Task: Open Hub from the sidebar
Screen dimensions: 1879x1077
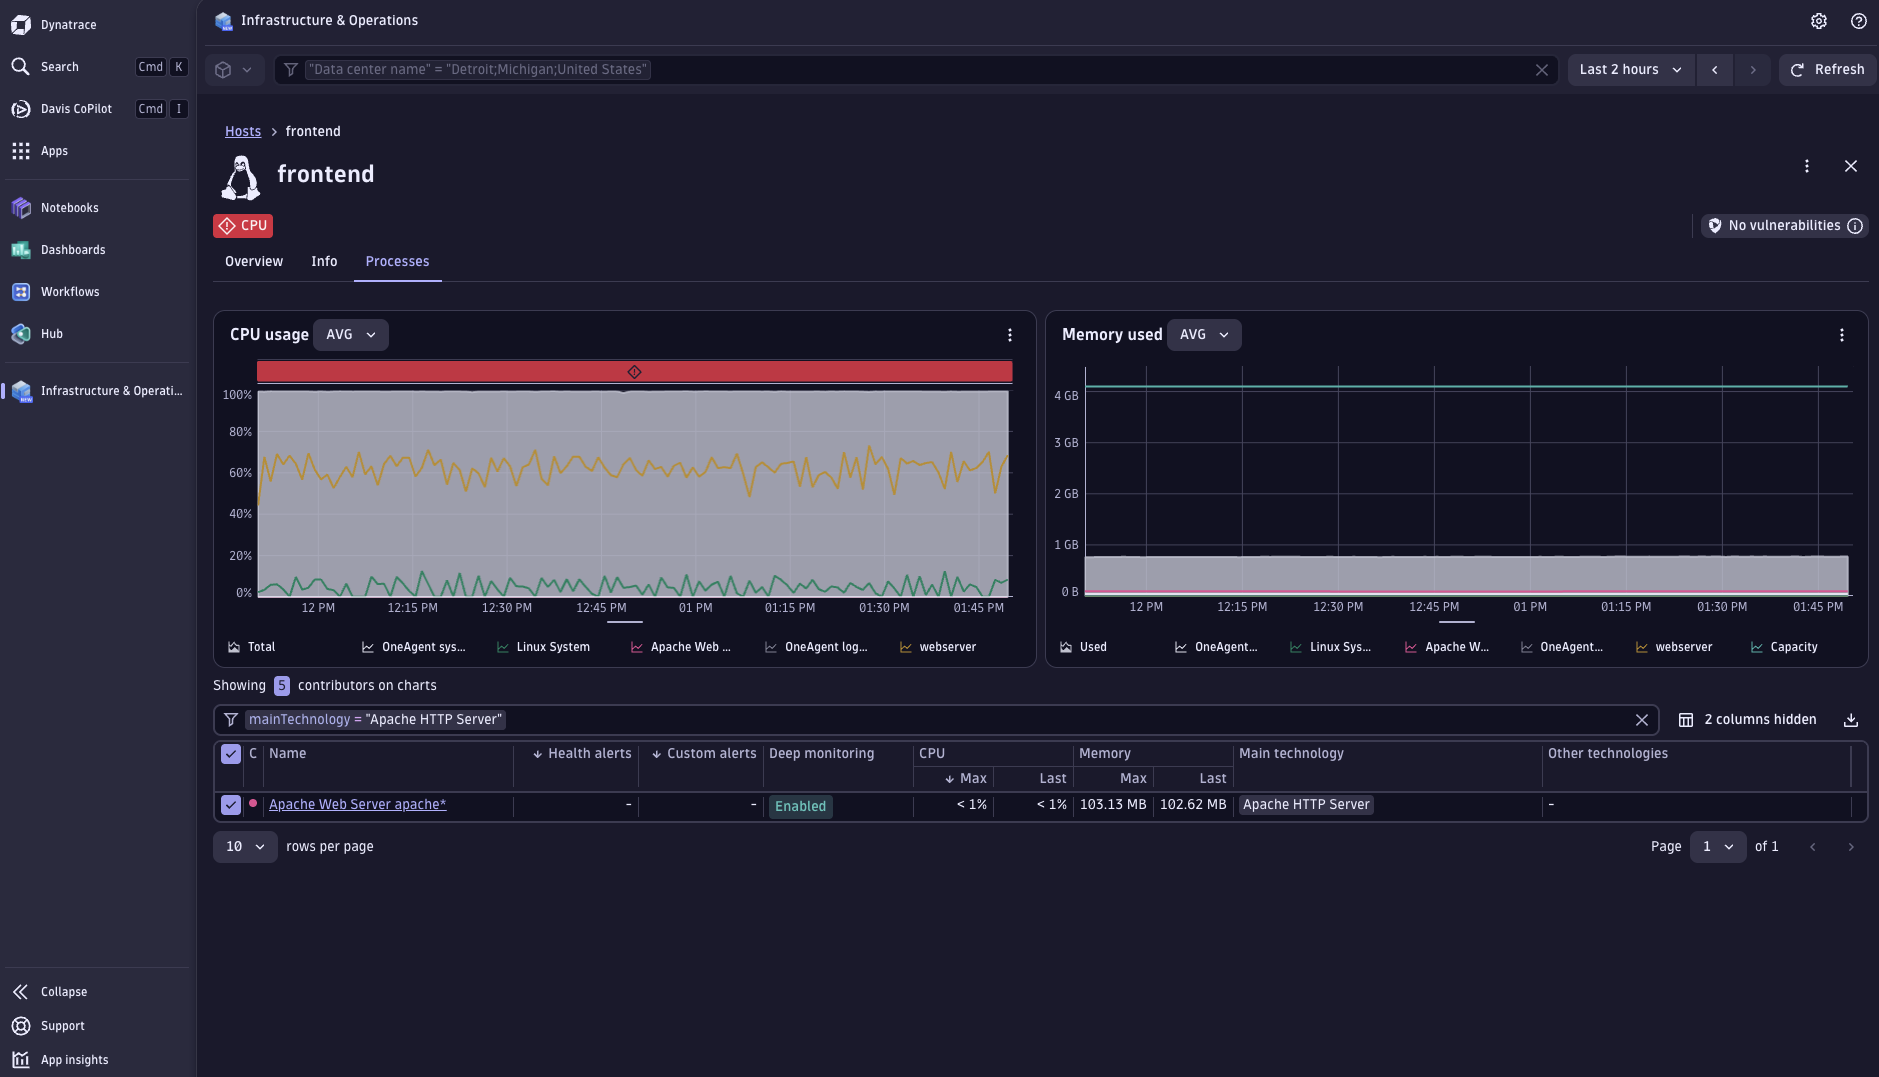Action: [37, 334]
